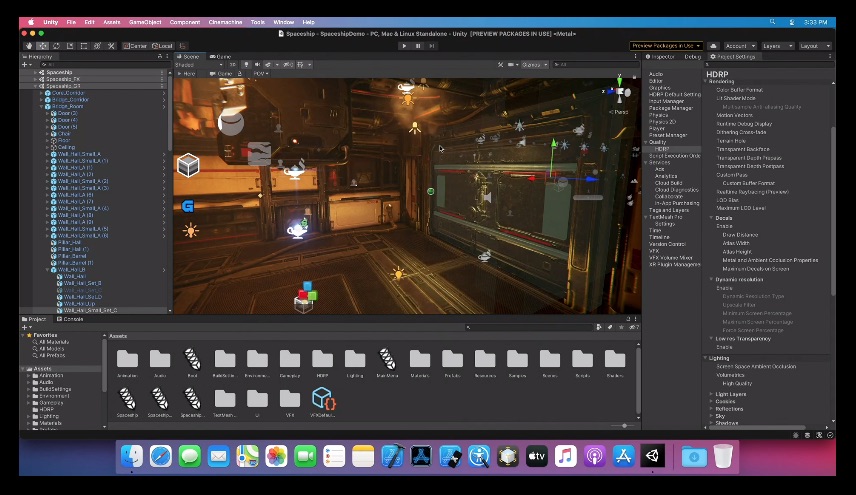The width and height of the screenshot is (856, 495).
Task: Select Package Manager in Project Settings list
Action: point(671,108)
